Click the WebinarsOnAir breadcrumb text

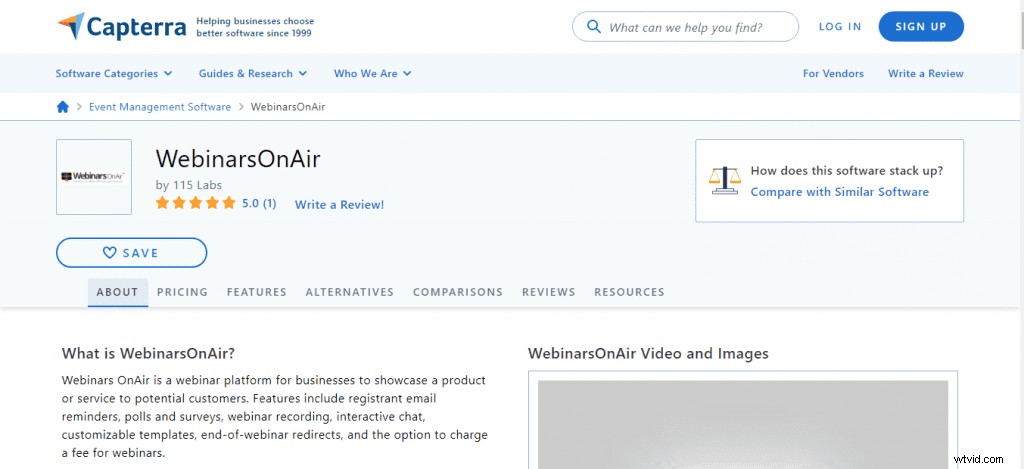coord(288,107)
